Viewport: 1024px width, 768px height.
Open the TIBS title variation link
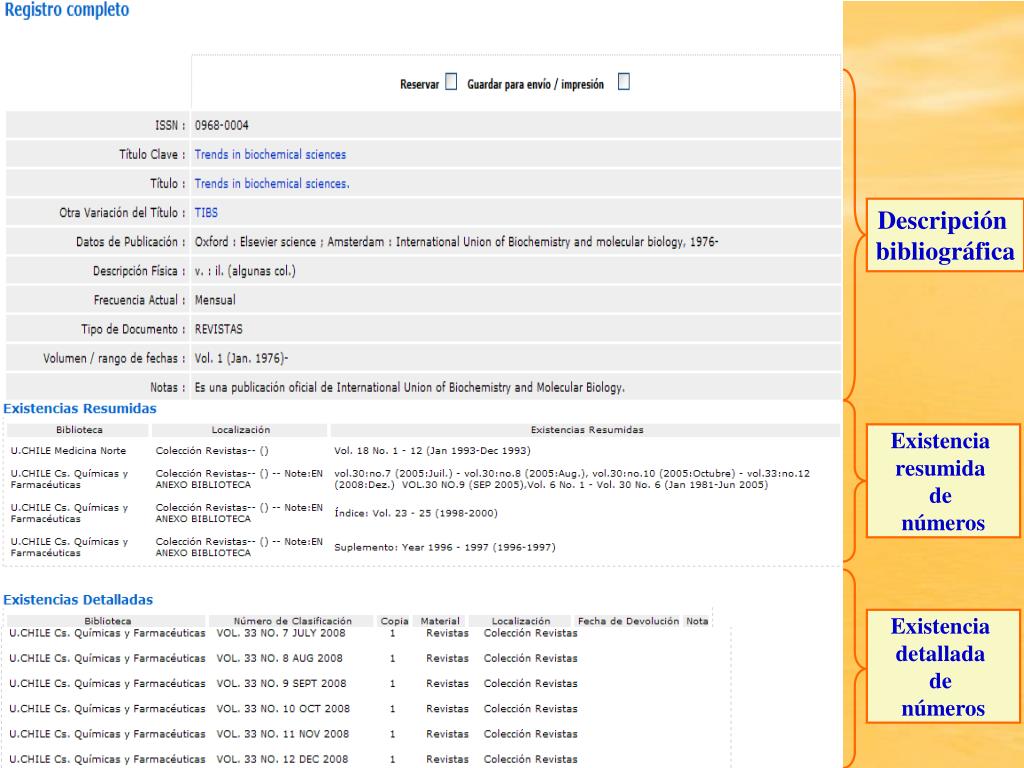(206, 213)
